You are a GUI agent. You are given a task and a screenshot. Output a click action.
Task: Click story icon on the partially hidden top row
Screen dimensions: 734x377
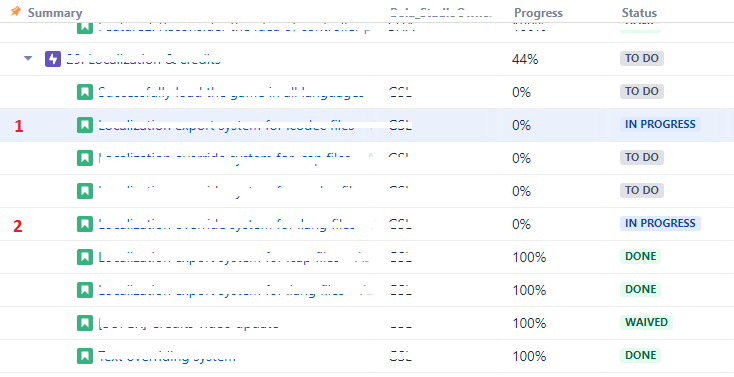(85, 28)
